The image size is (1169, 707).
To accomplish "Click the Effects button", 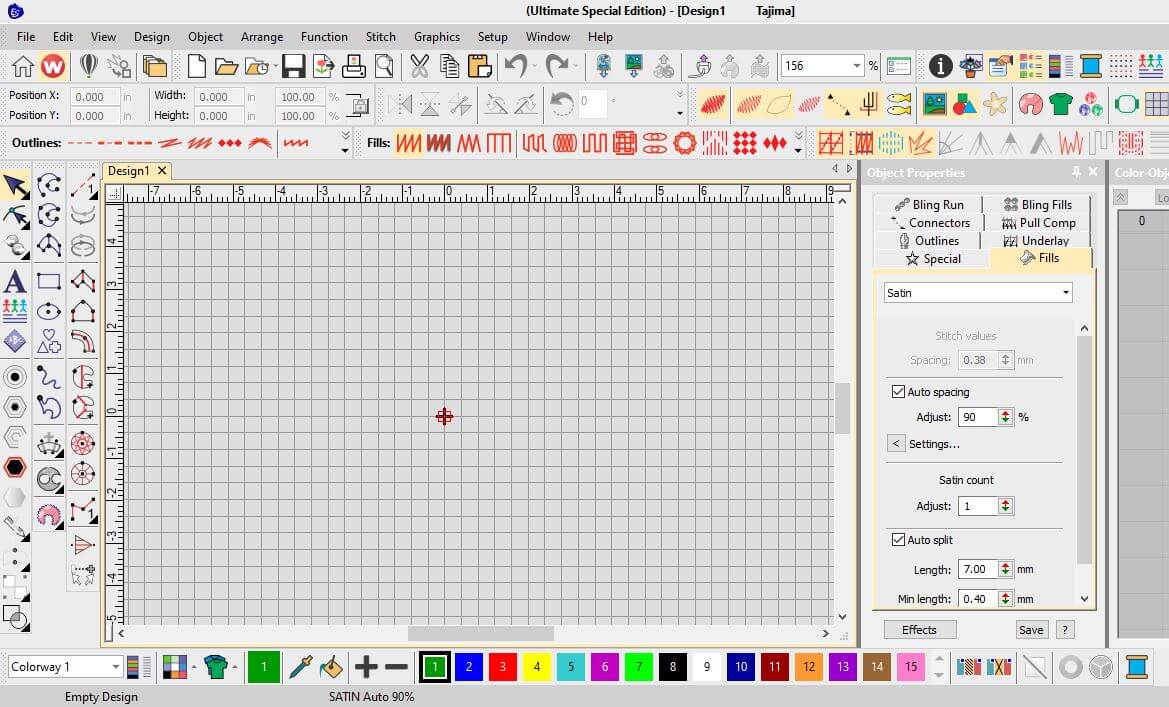I will click(919, 629).
